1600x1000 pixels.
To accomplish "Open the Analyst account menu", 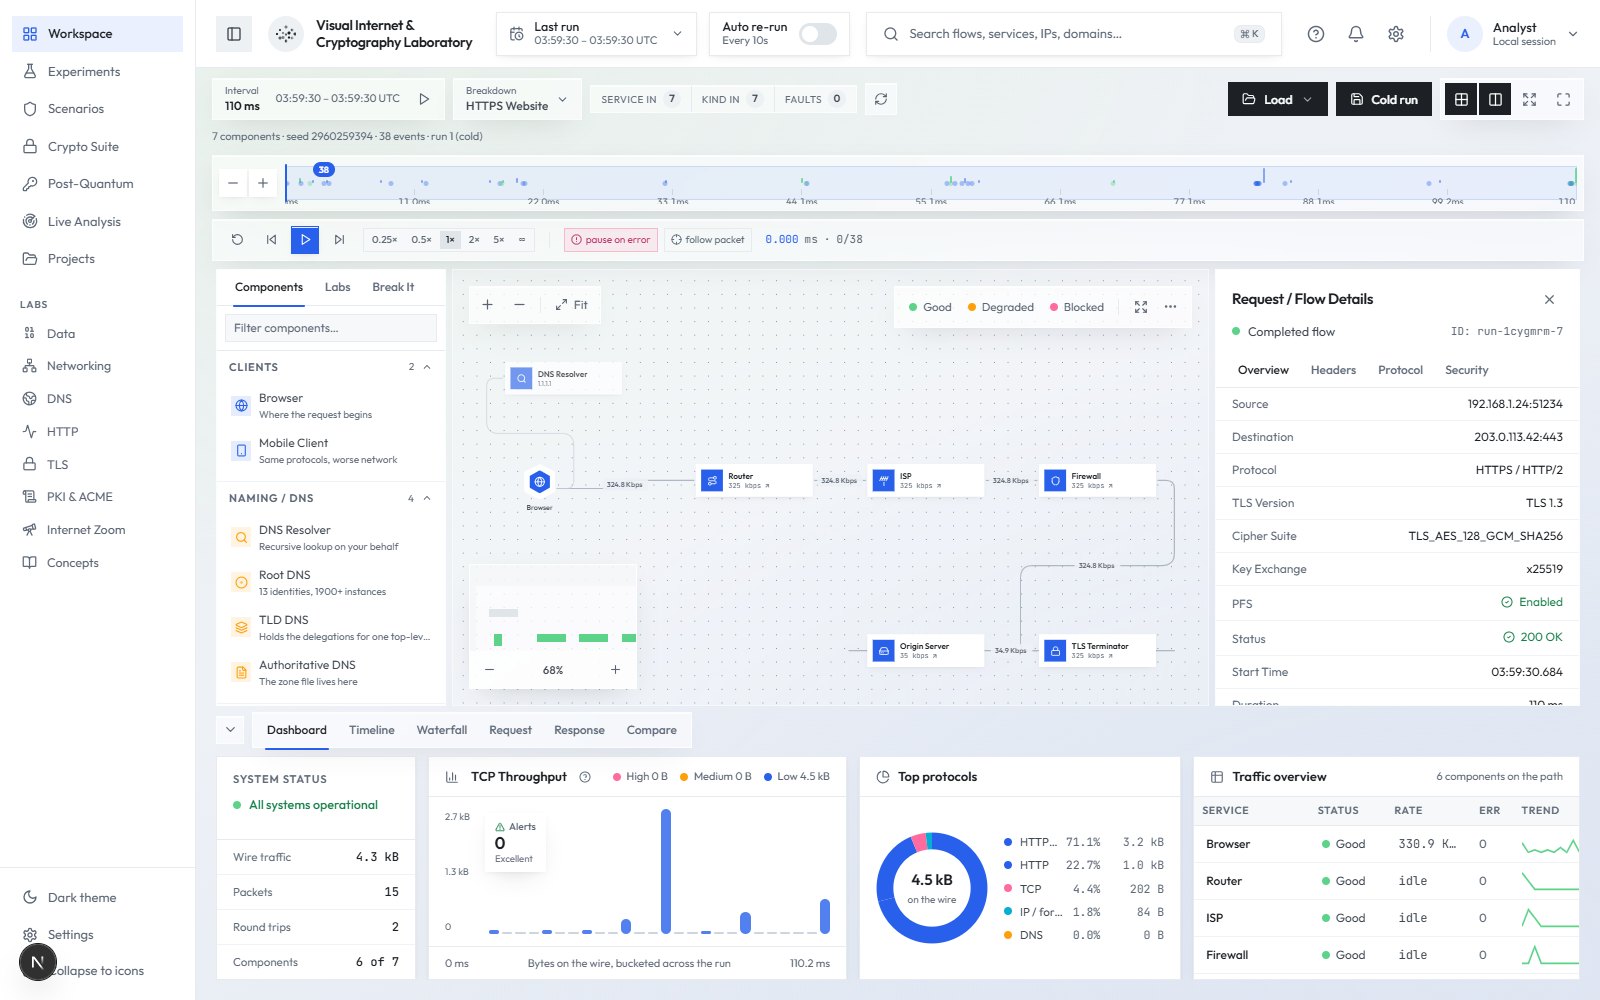I will 1515,34.
